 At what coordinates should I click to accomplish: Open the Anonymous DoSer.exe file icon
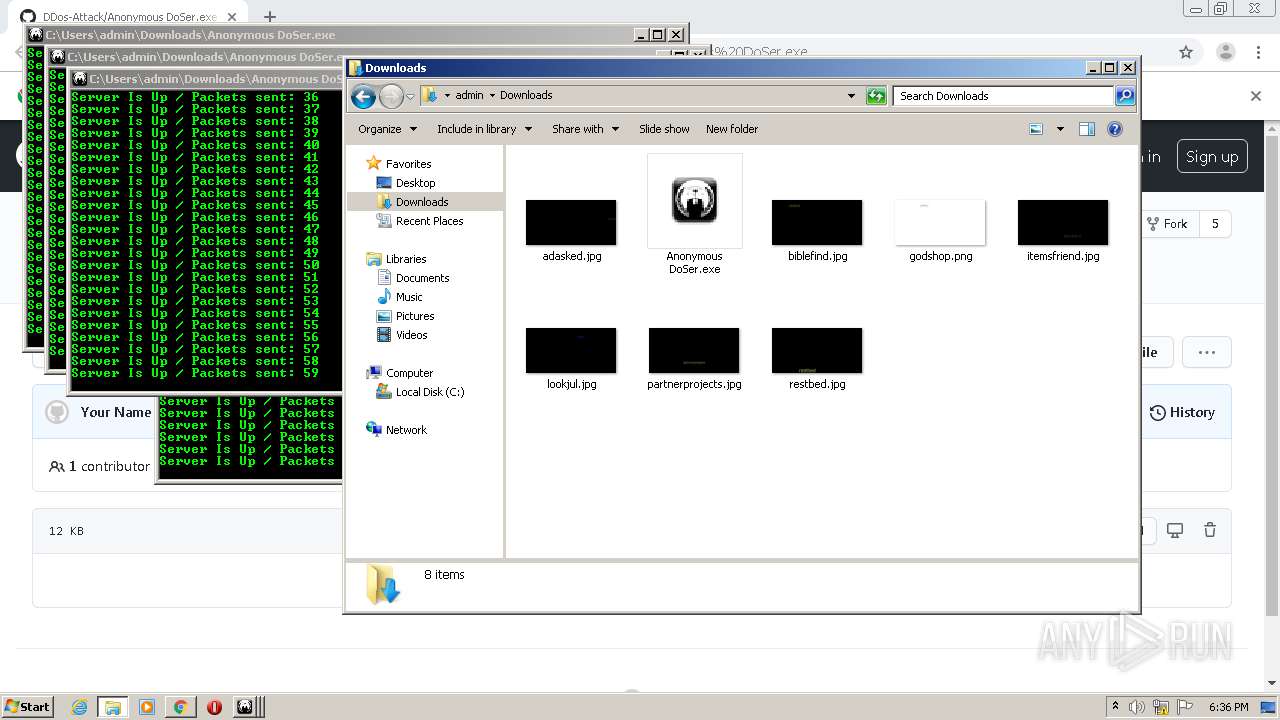(694, 201)
